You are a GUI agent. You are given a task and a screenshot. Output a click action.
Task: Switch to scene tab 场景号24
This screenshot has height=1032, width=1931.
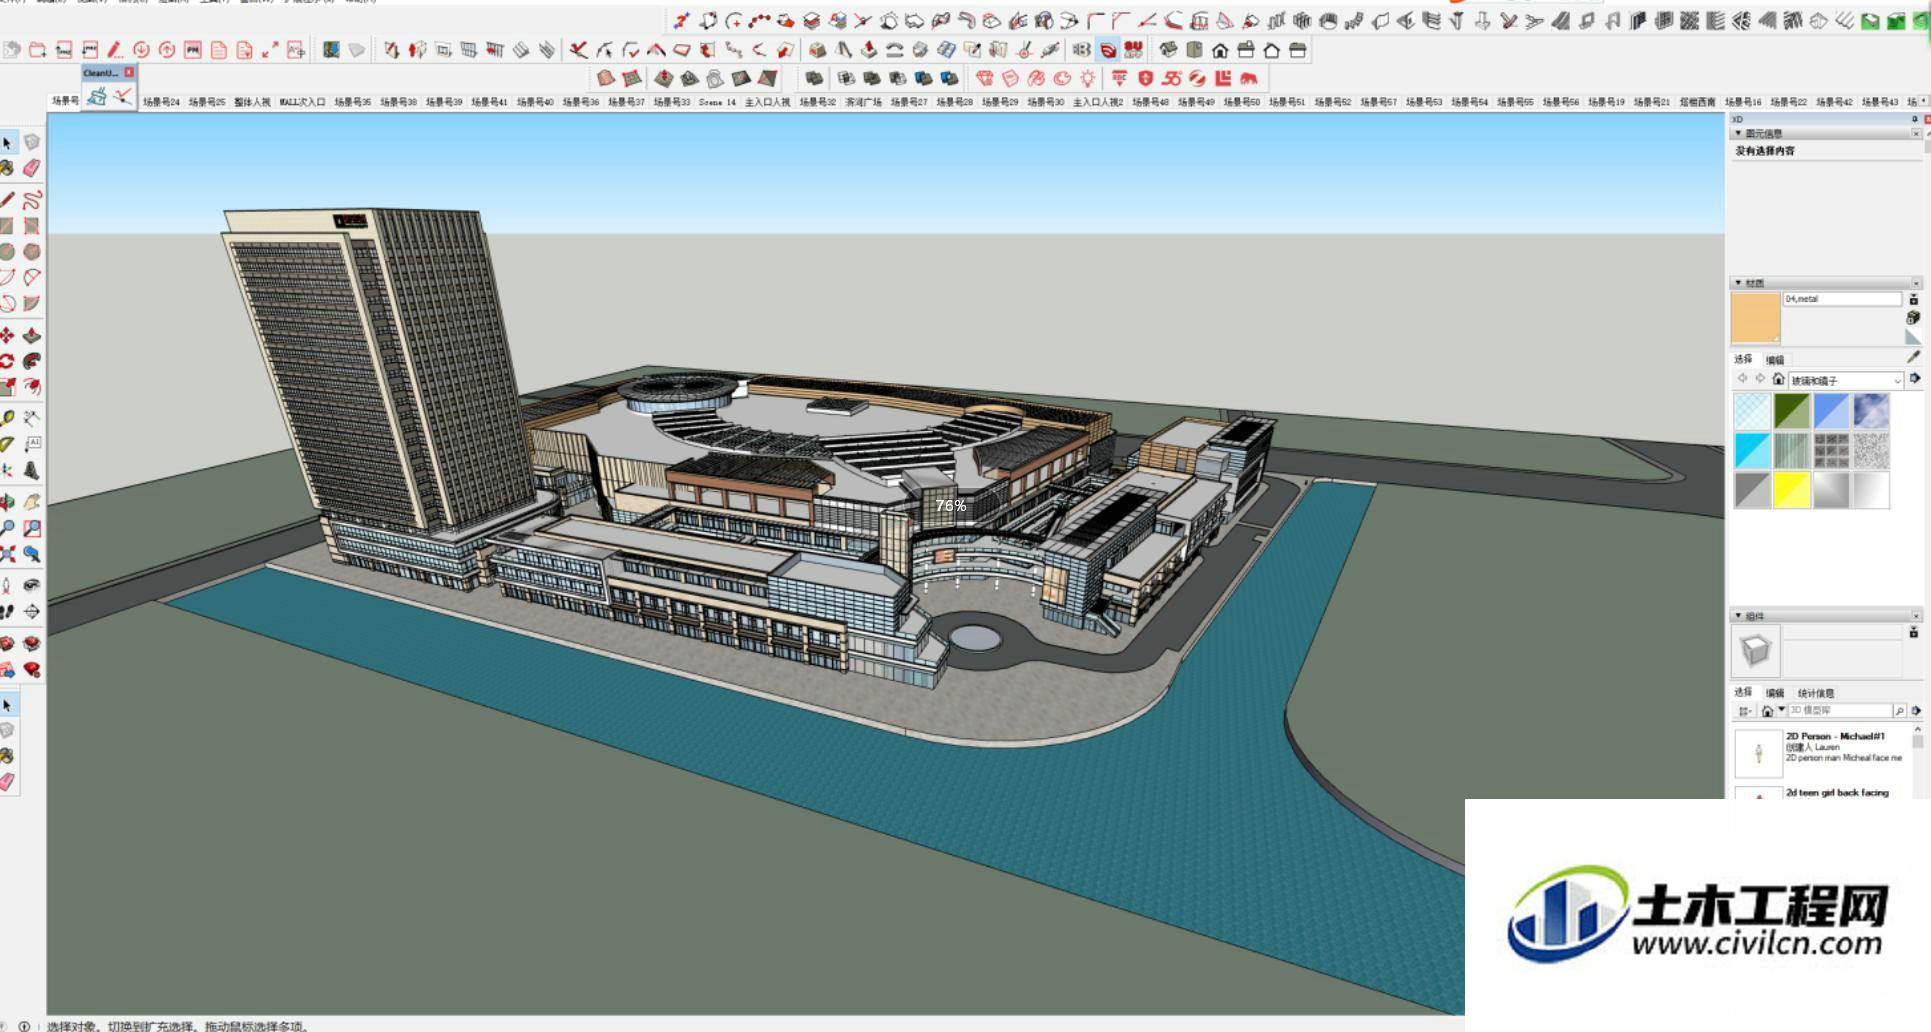[x=161, y=102]
